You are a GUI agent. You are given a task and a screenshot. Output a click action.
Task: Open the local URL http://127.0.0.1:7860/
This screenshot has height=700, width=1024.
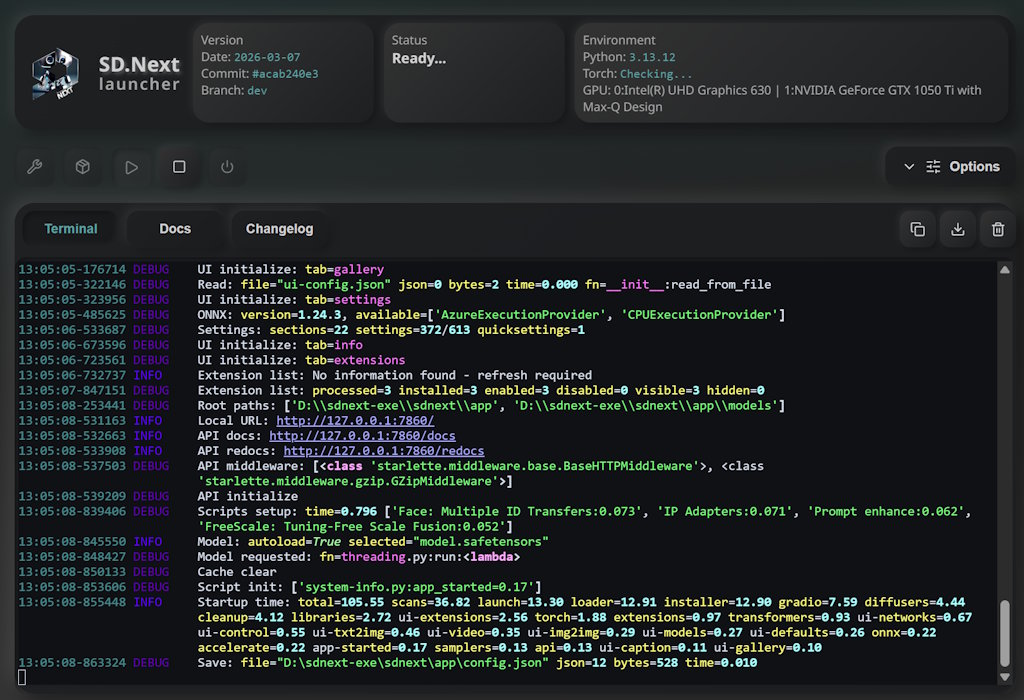(355, 420)
